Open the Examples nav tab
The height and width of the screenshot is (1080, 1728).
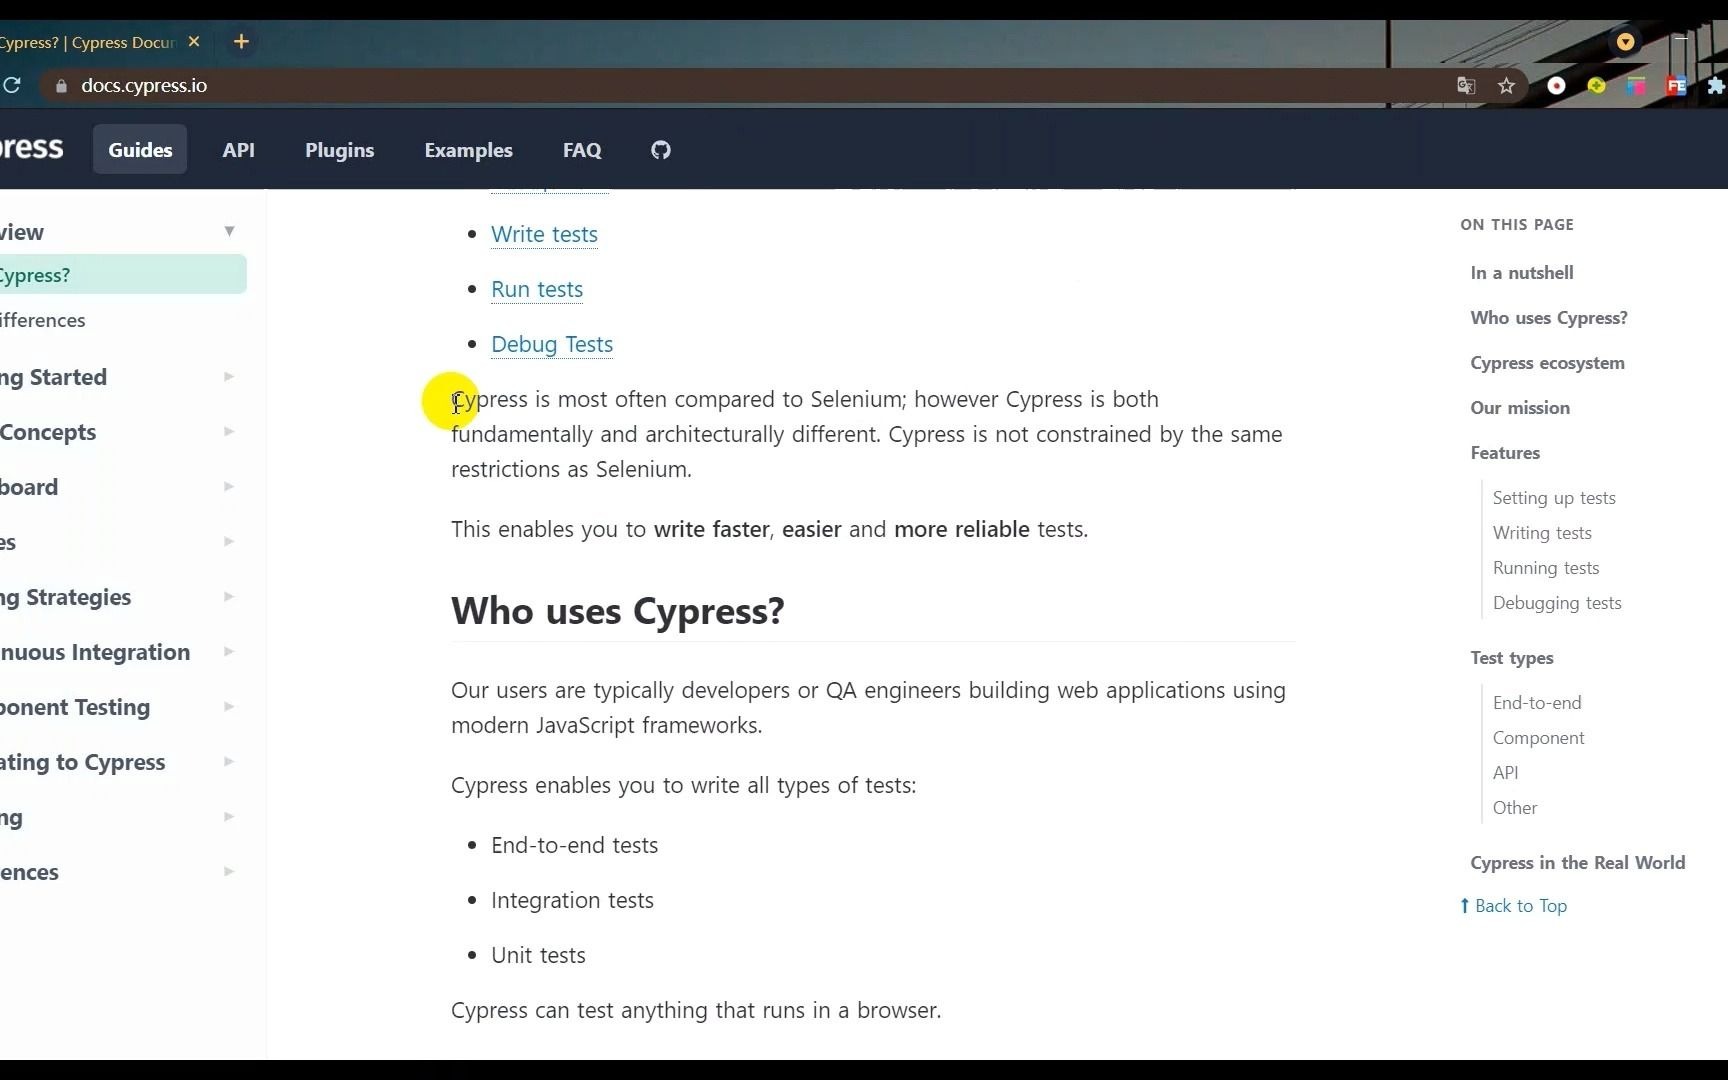pyautogui.click(x=468, y=150)
